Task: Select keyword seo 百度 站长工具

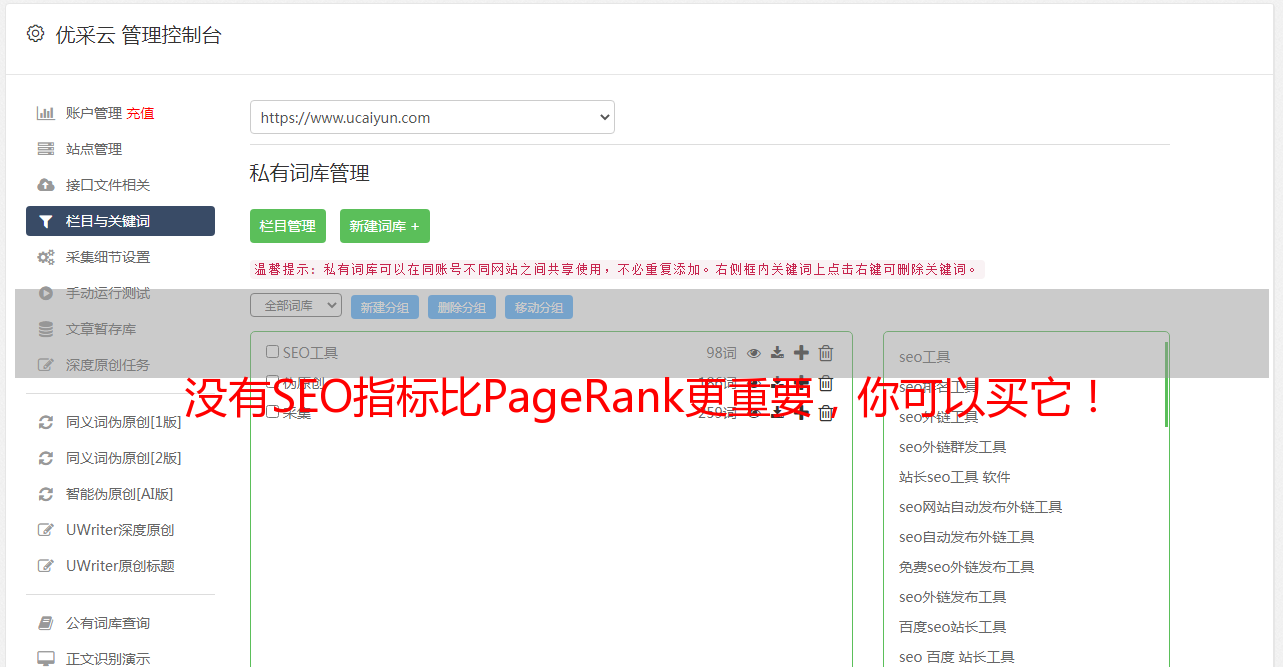Action: (x=957, y=657)
